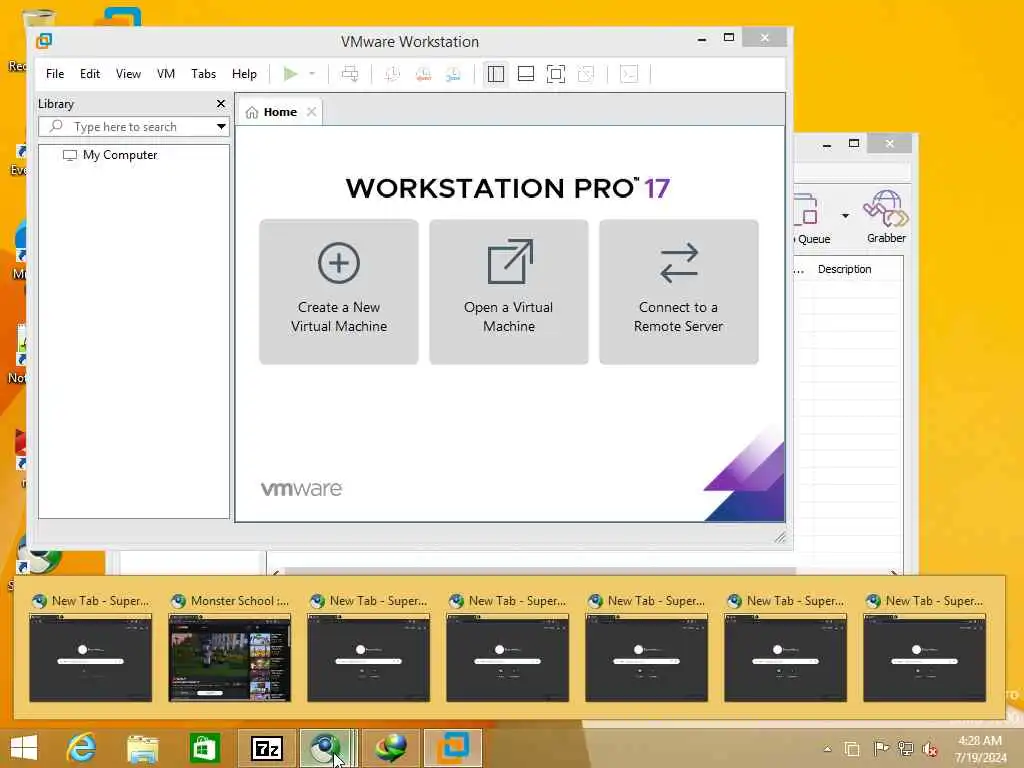This screenshot has height=768, width=1024.
Task: Click Connect to a Remote Server
Action: [x=679, y=292]
